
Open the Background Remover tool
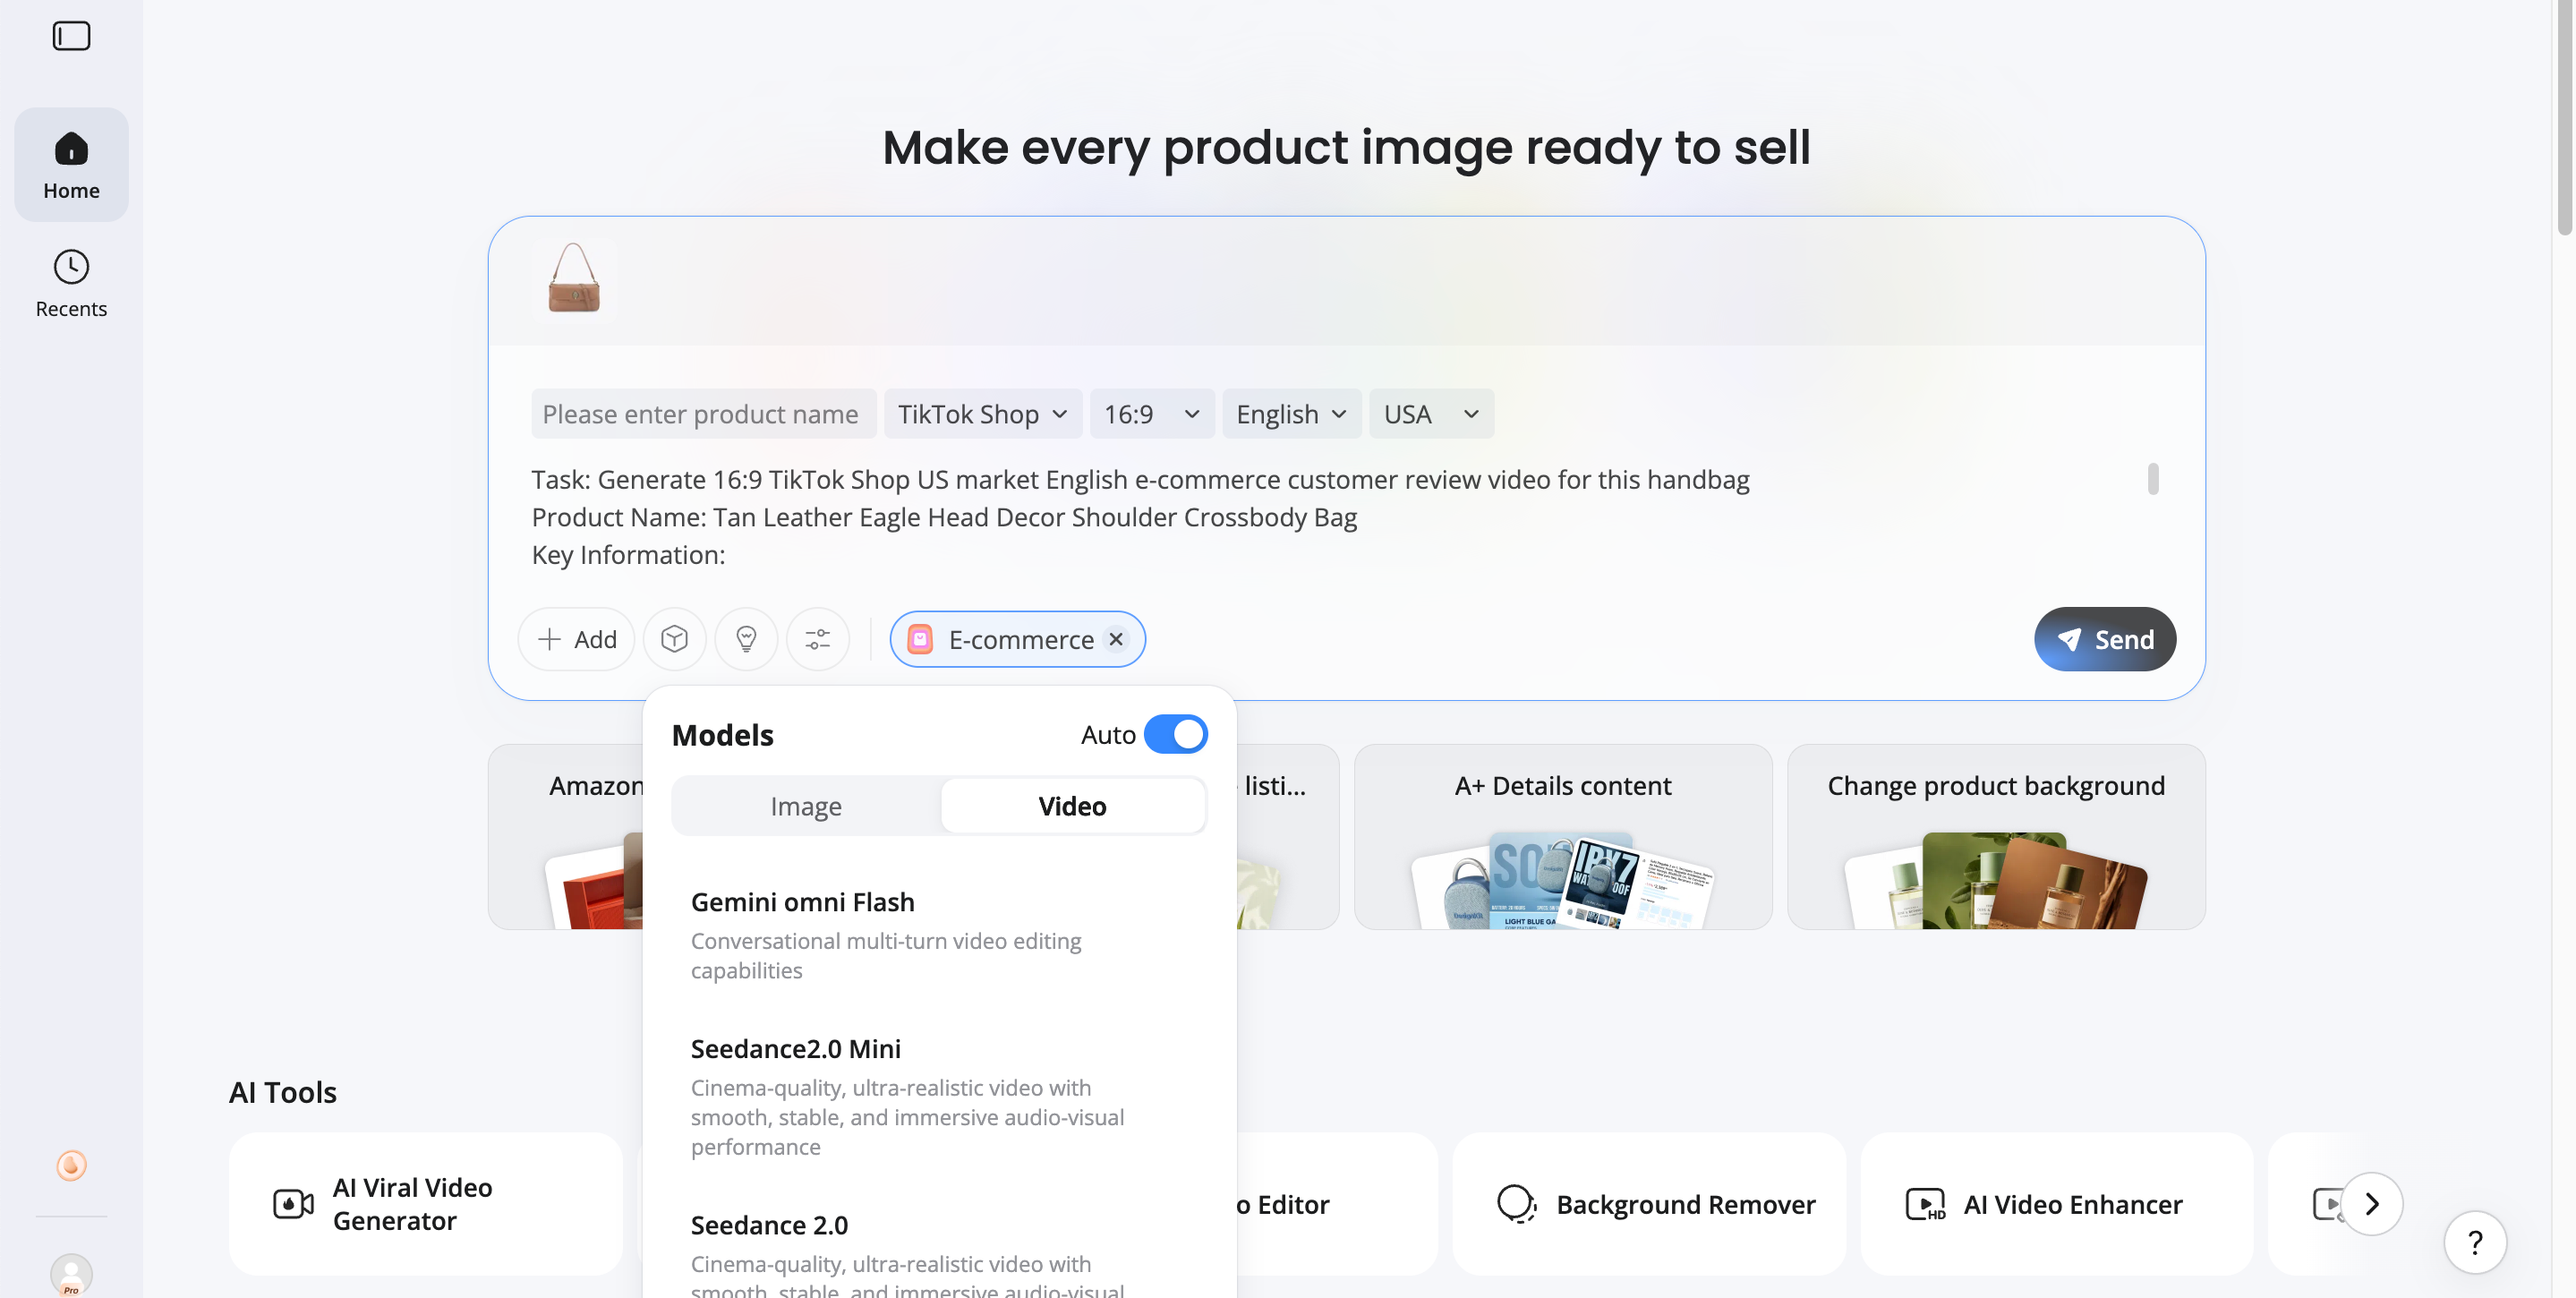1649,1204
